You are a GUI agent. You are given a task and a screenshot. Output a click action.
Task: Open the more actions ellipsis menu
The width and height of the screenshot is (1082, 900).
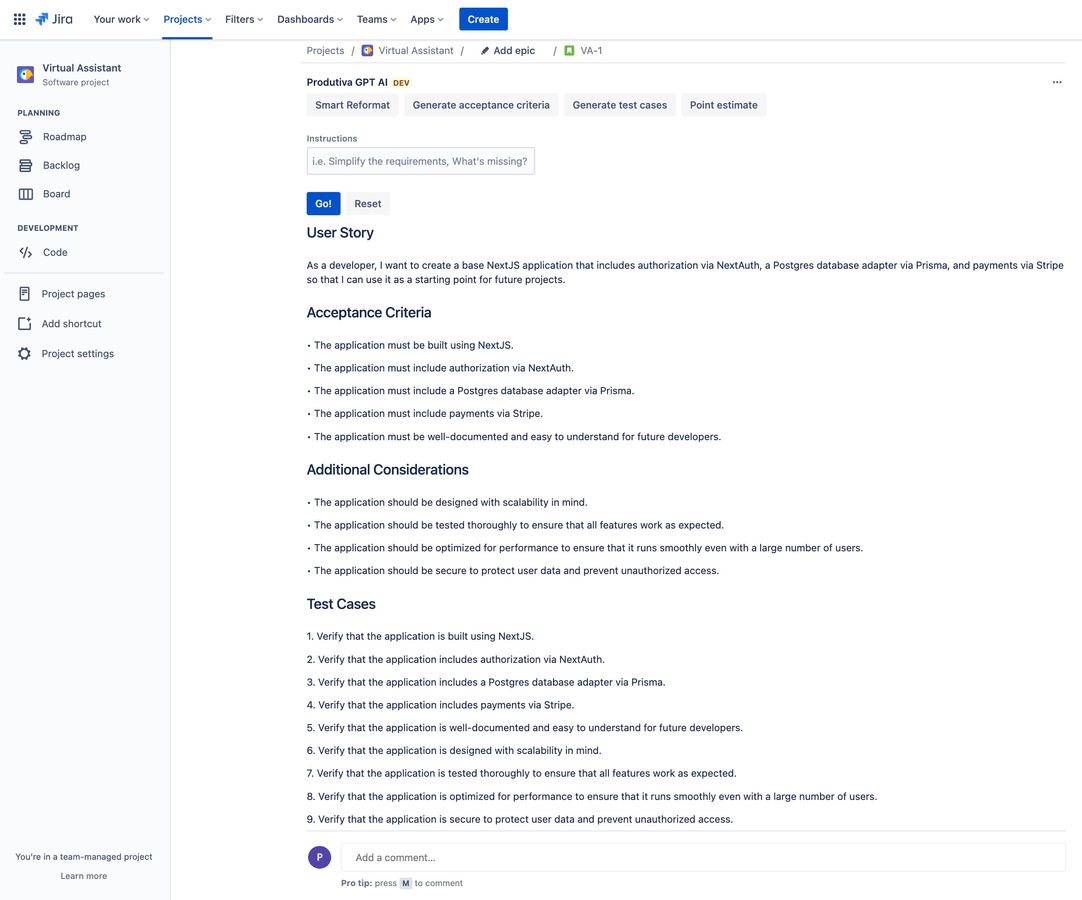pyautogui.click(x=1056, y=82)
